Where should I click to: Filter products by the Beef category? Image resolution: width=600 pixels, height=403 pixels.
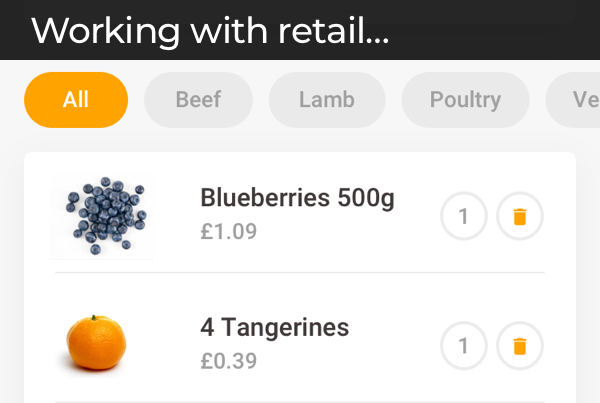tap(198, 100)
